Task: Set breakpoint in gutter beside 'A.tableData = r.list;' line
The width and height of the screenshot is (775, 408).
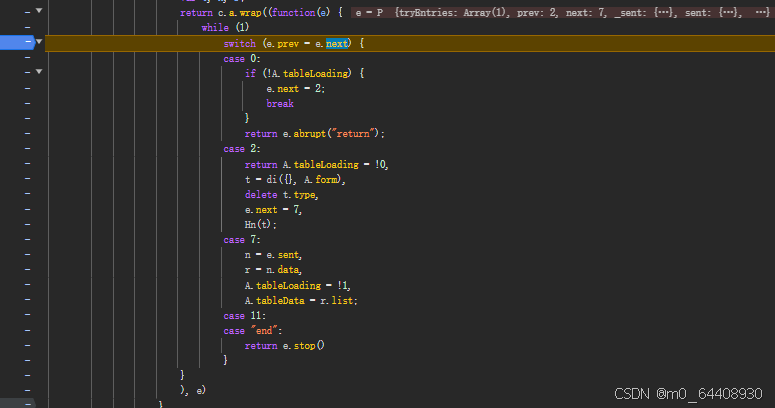Action: pos(28,300)
